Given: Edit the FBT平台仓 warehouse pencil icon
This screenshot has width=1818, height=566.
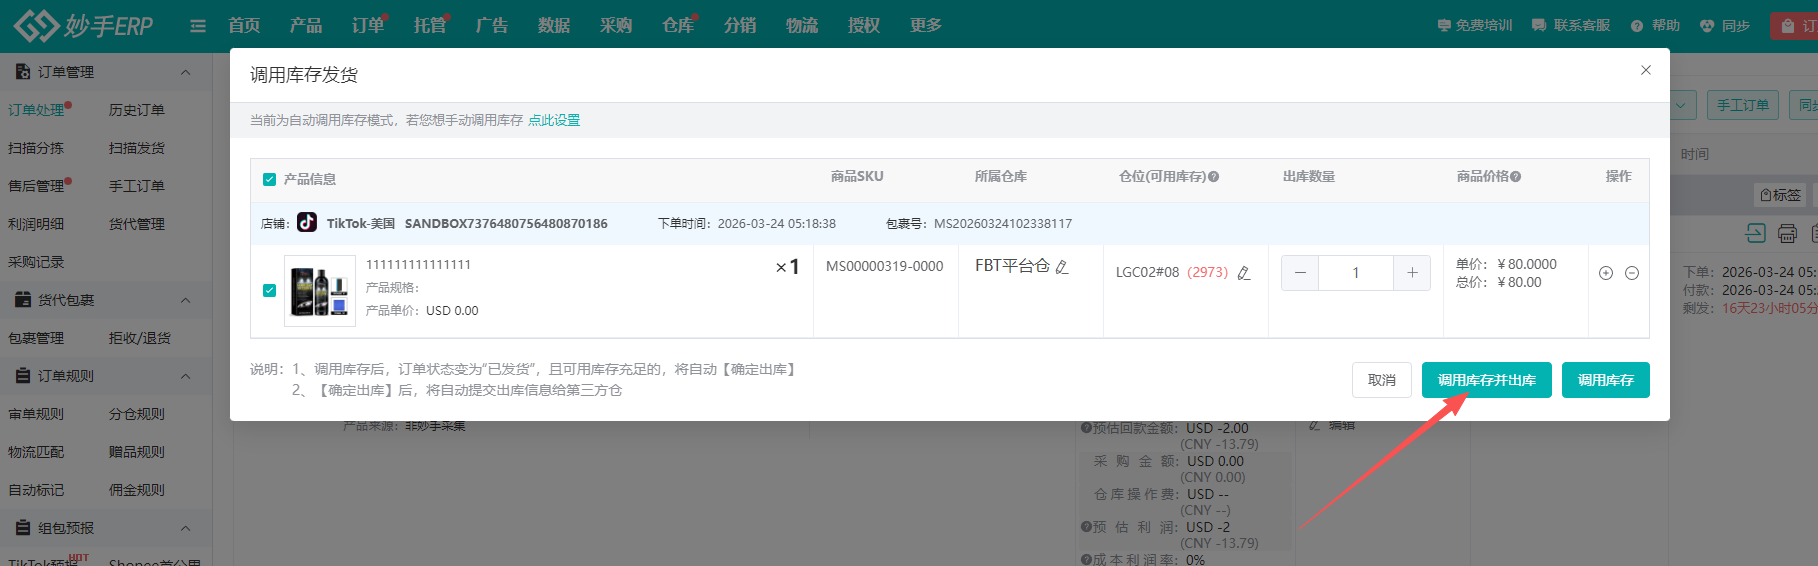Looking at the screenshot, I should (x=1062, y=267).
